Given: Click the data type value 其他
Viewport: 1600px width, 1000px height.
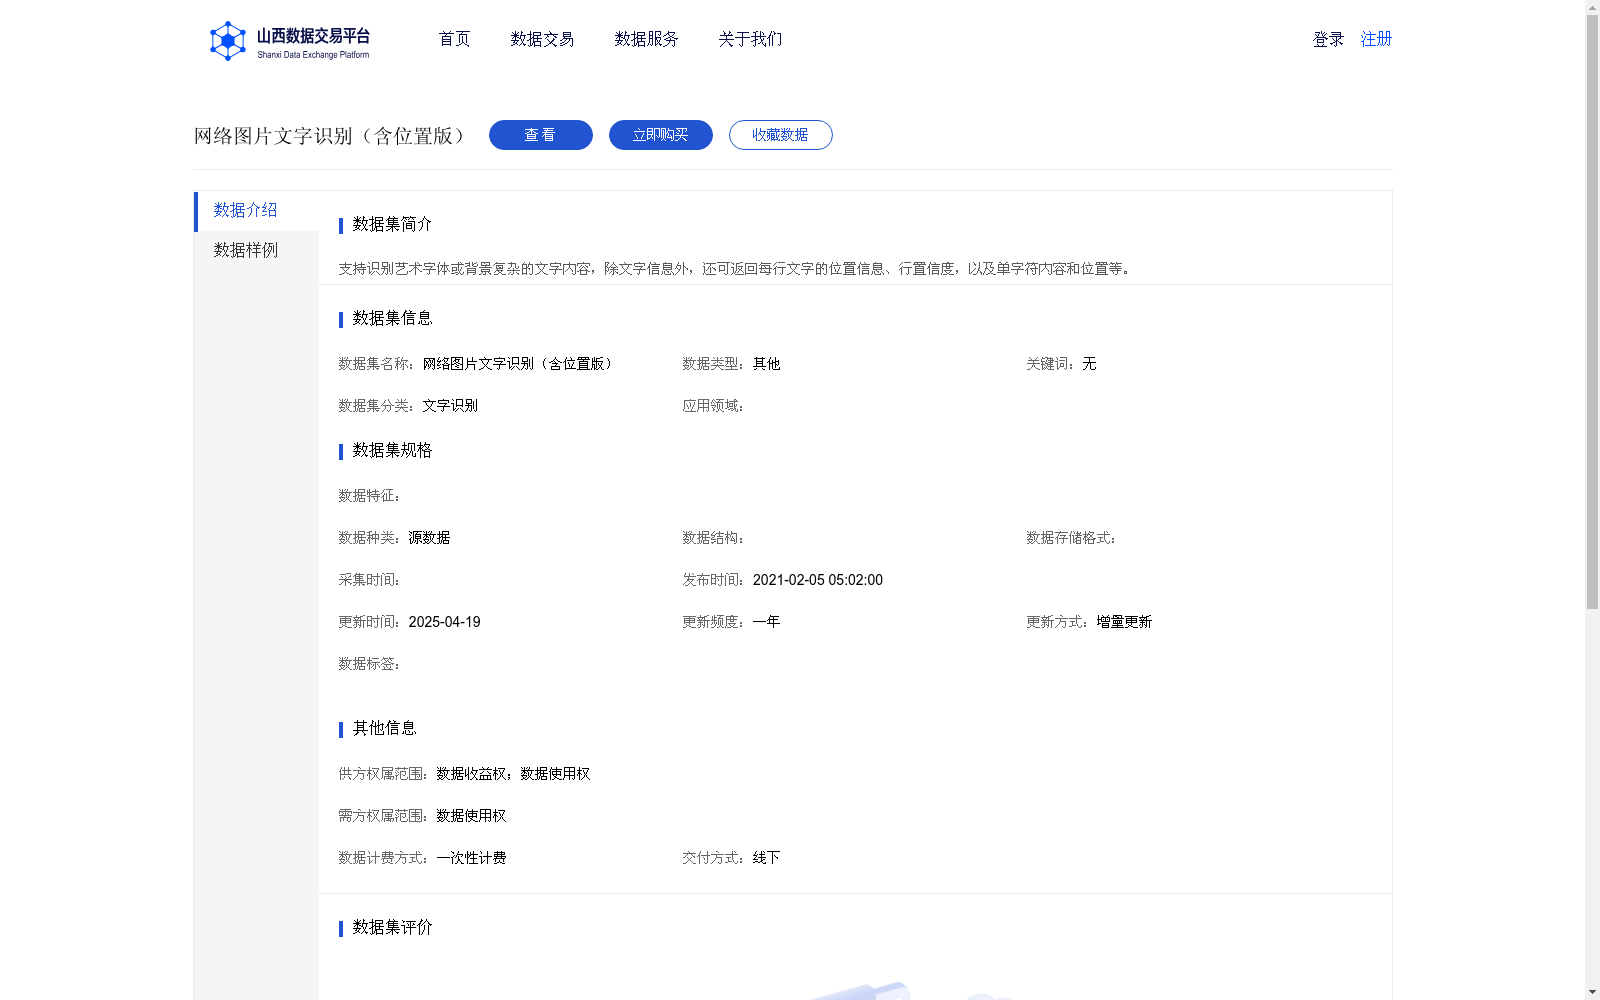Looking at the screenshot, I should 766,364.
